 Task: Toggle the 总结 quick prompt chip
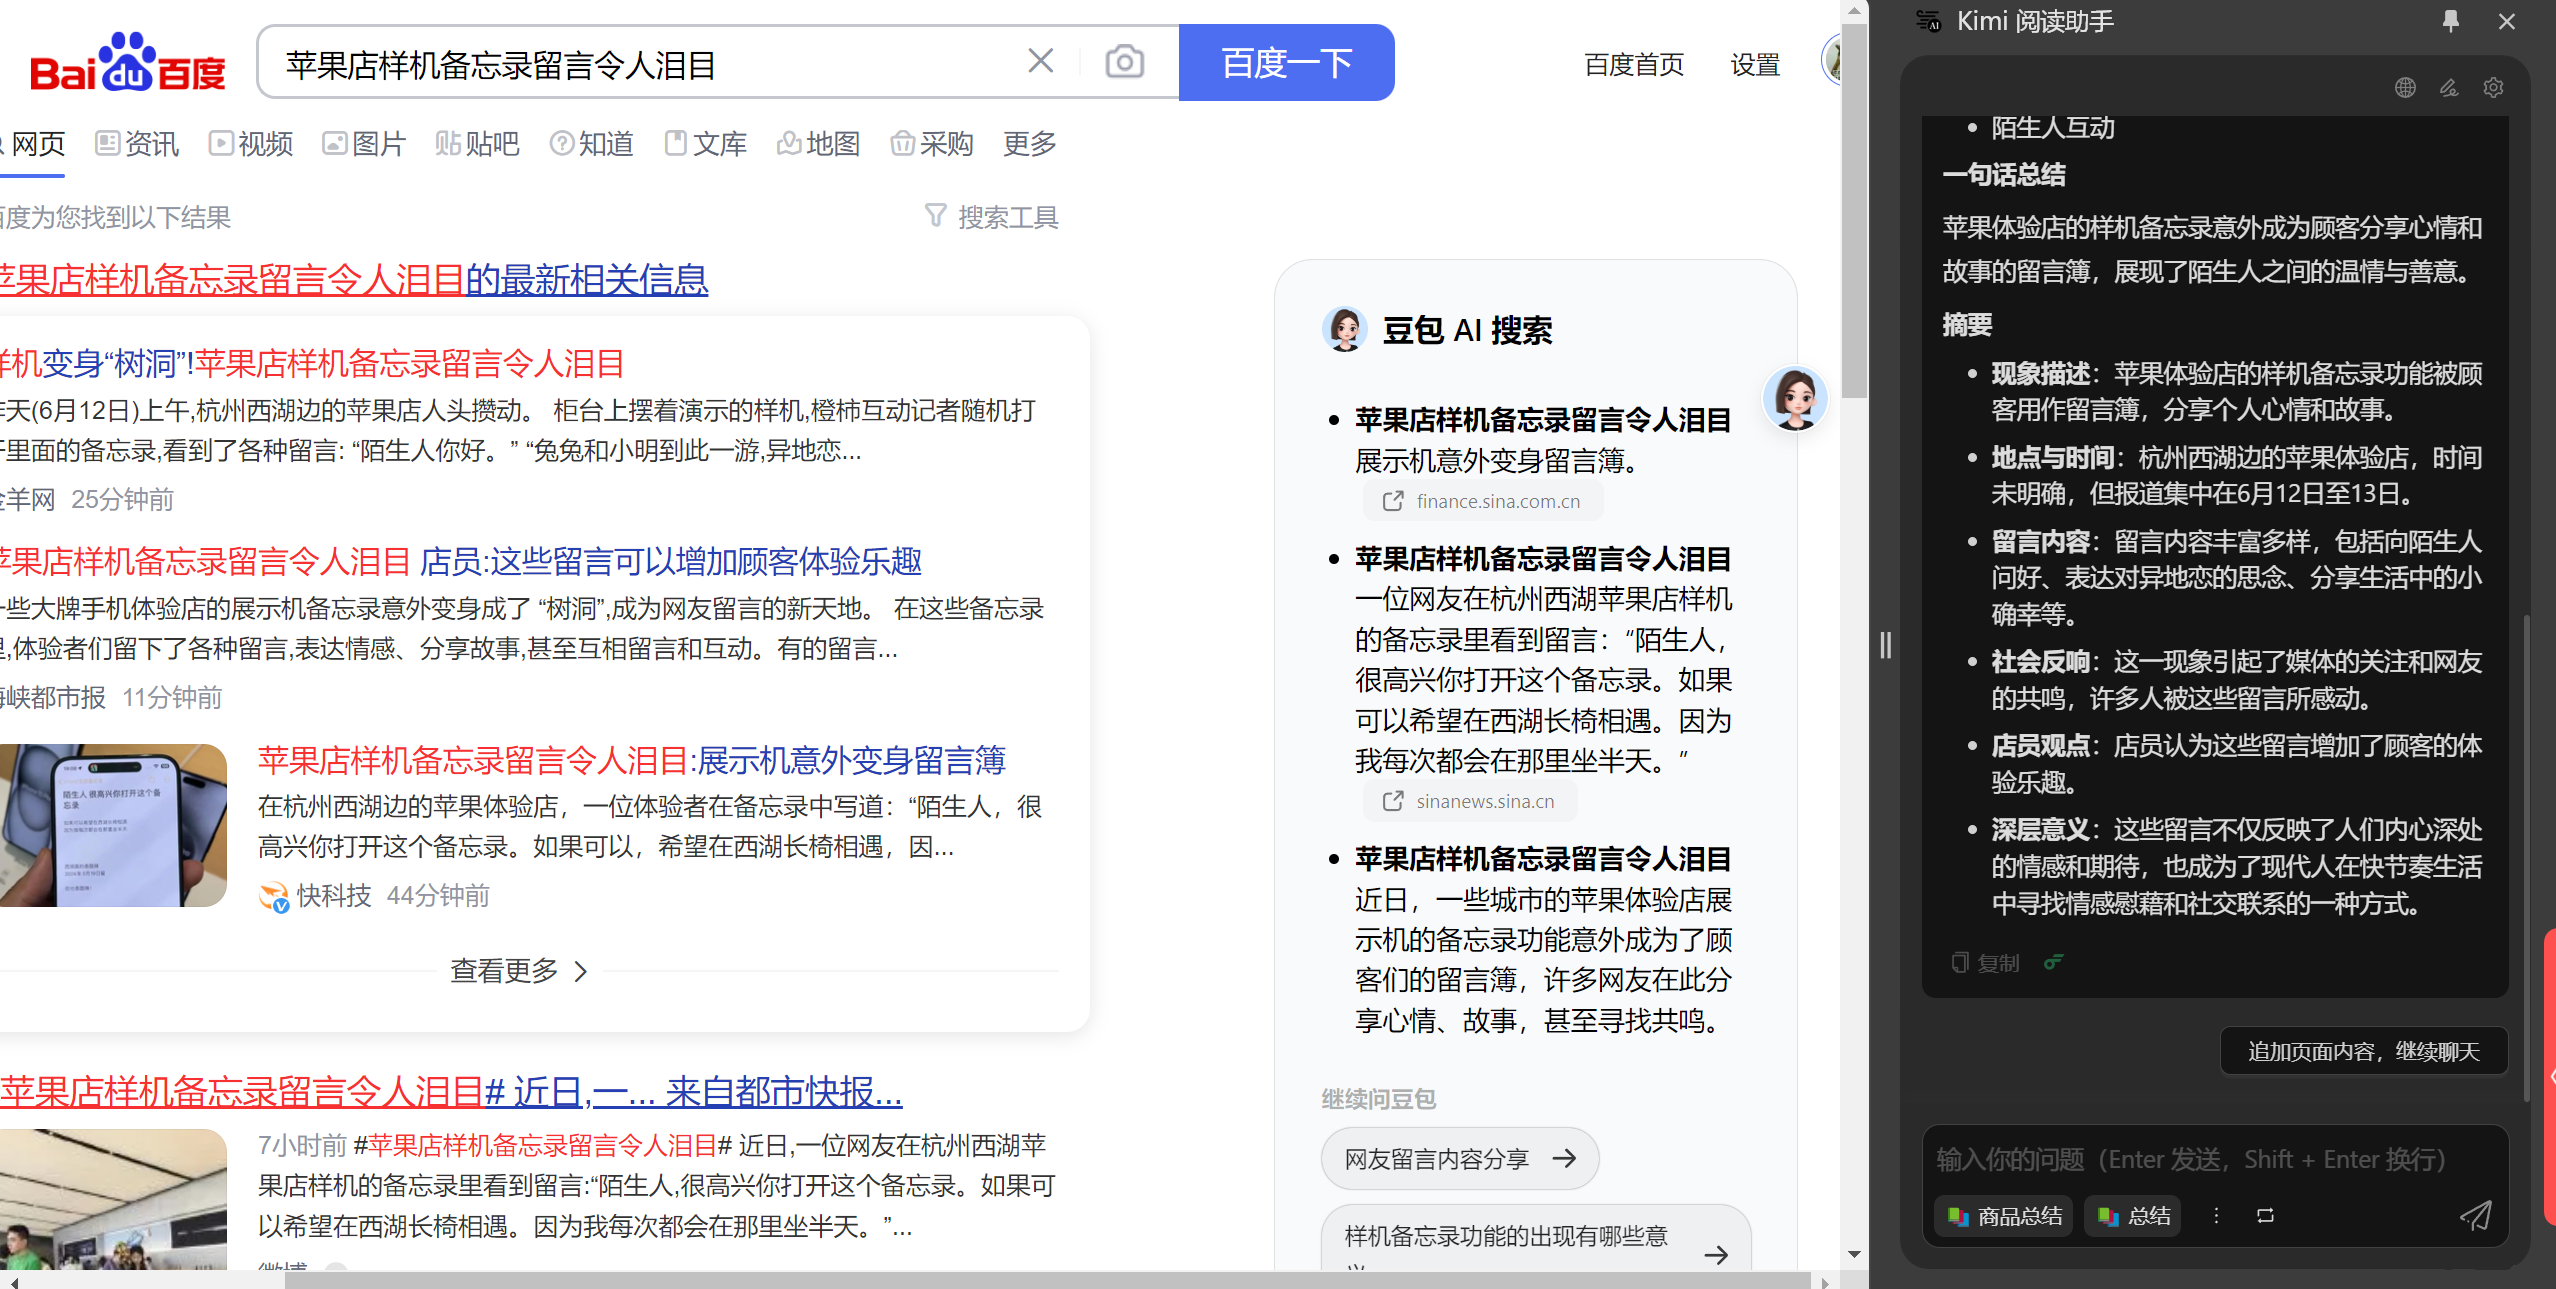pyautogui.click(x=2134, y=1216)
